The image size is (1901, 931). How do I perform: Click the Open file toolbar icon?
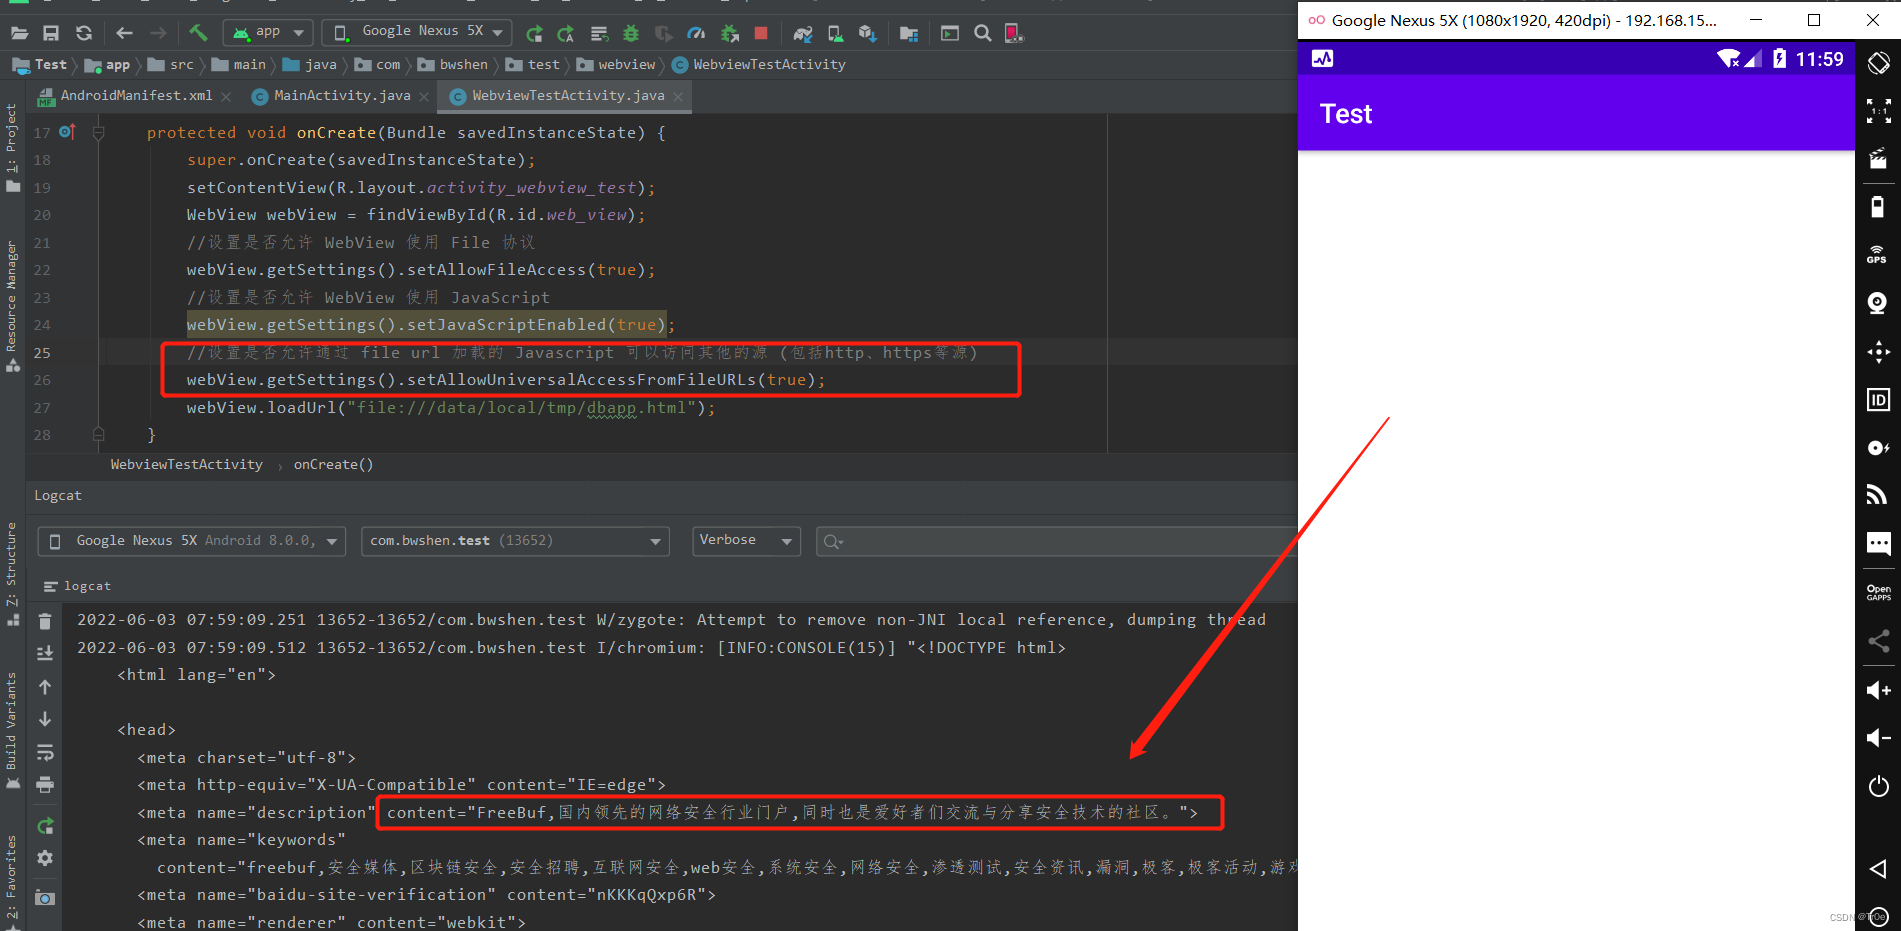point(19,33)
